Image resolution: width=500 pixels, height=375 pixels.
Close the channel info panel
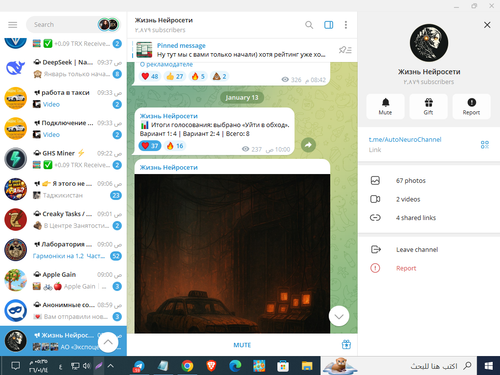[487, 25]
